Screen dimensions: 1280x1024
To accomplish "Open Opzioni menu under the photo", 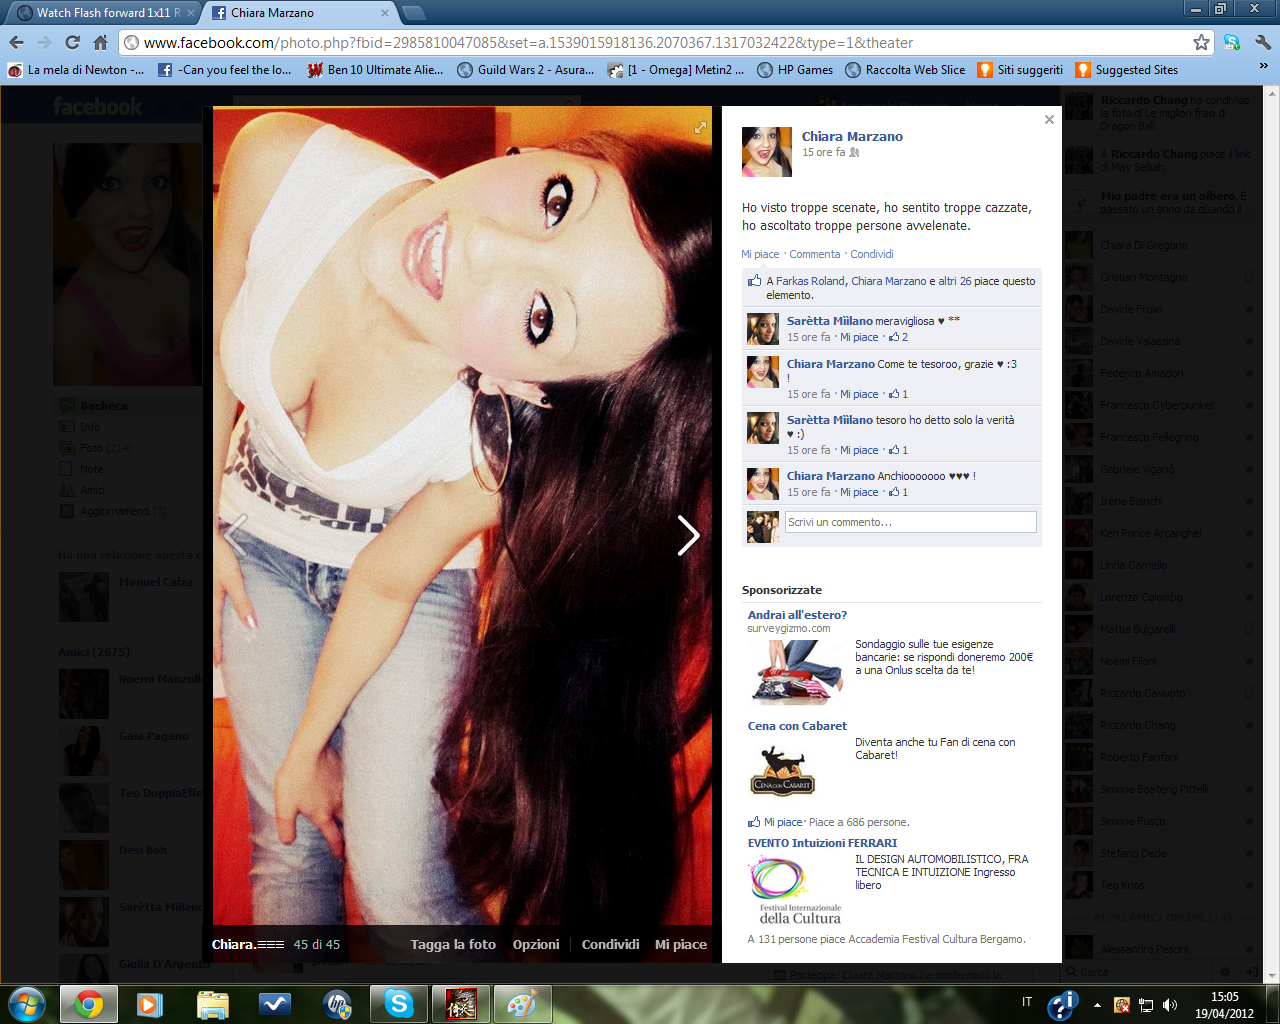I will click(x=536, y=944).
